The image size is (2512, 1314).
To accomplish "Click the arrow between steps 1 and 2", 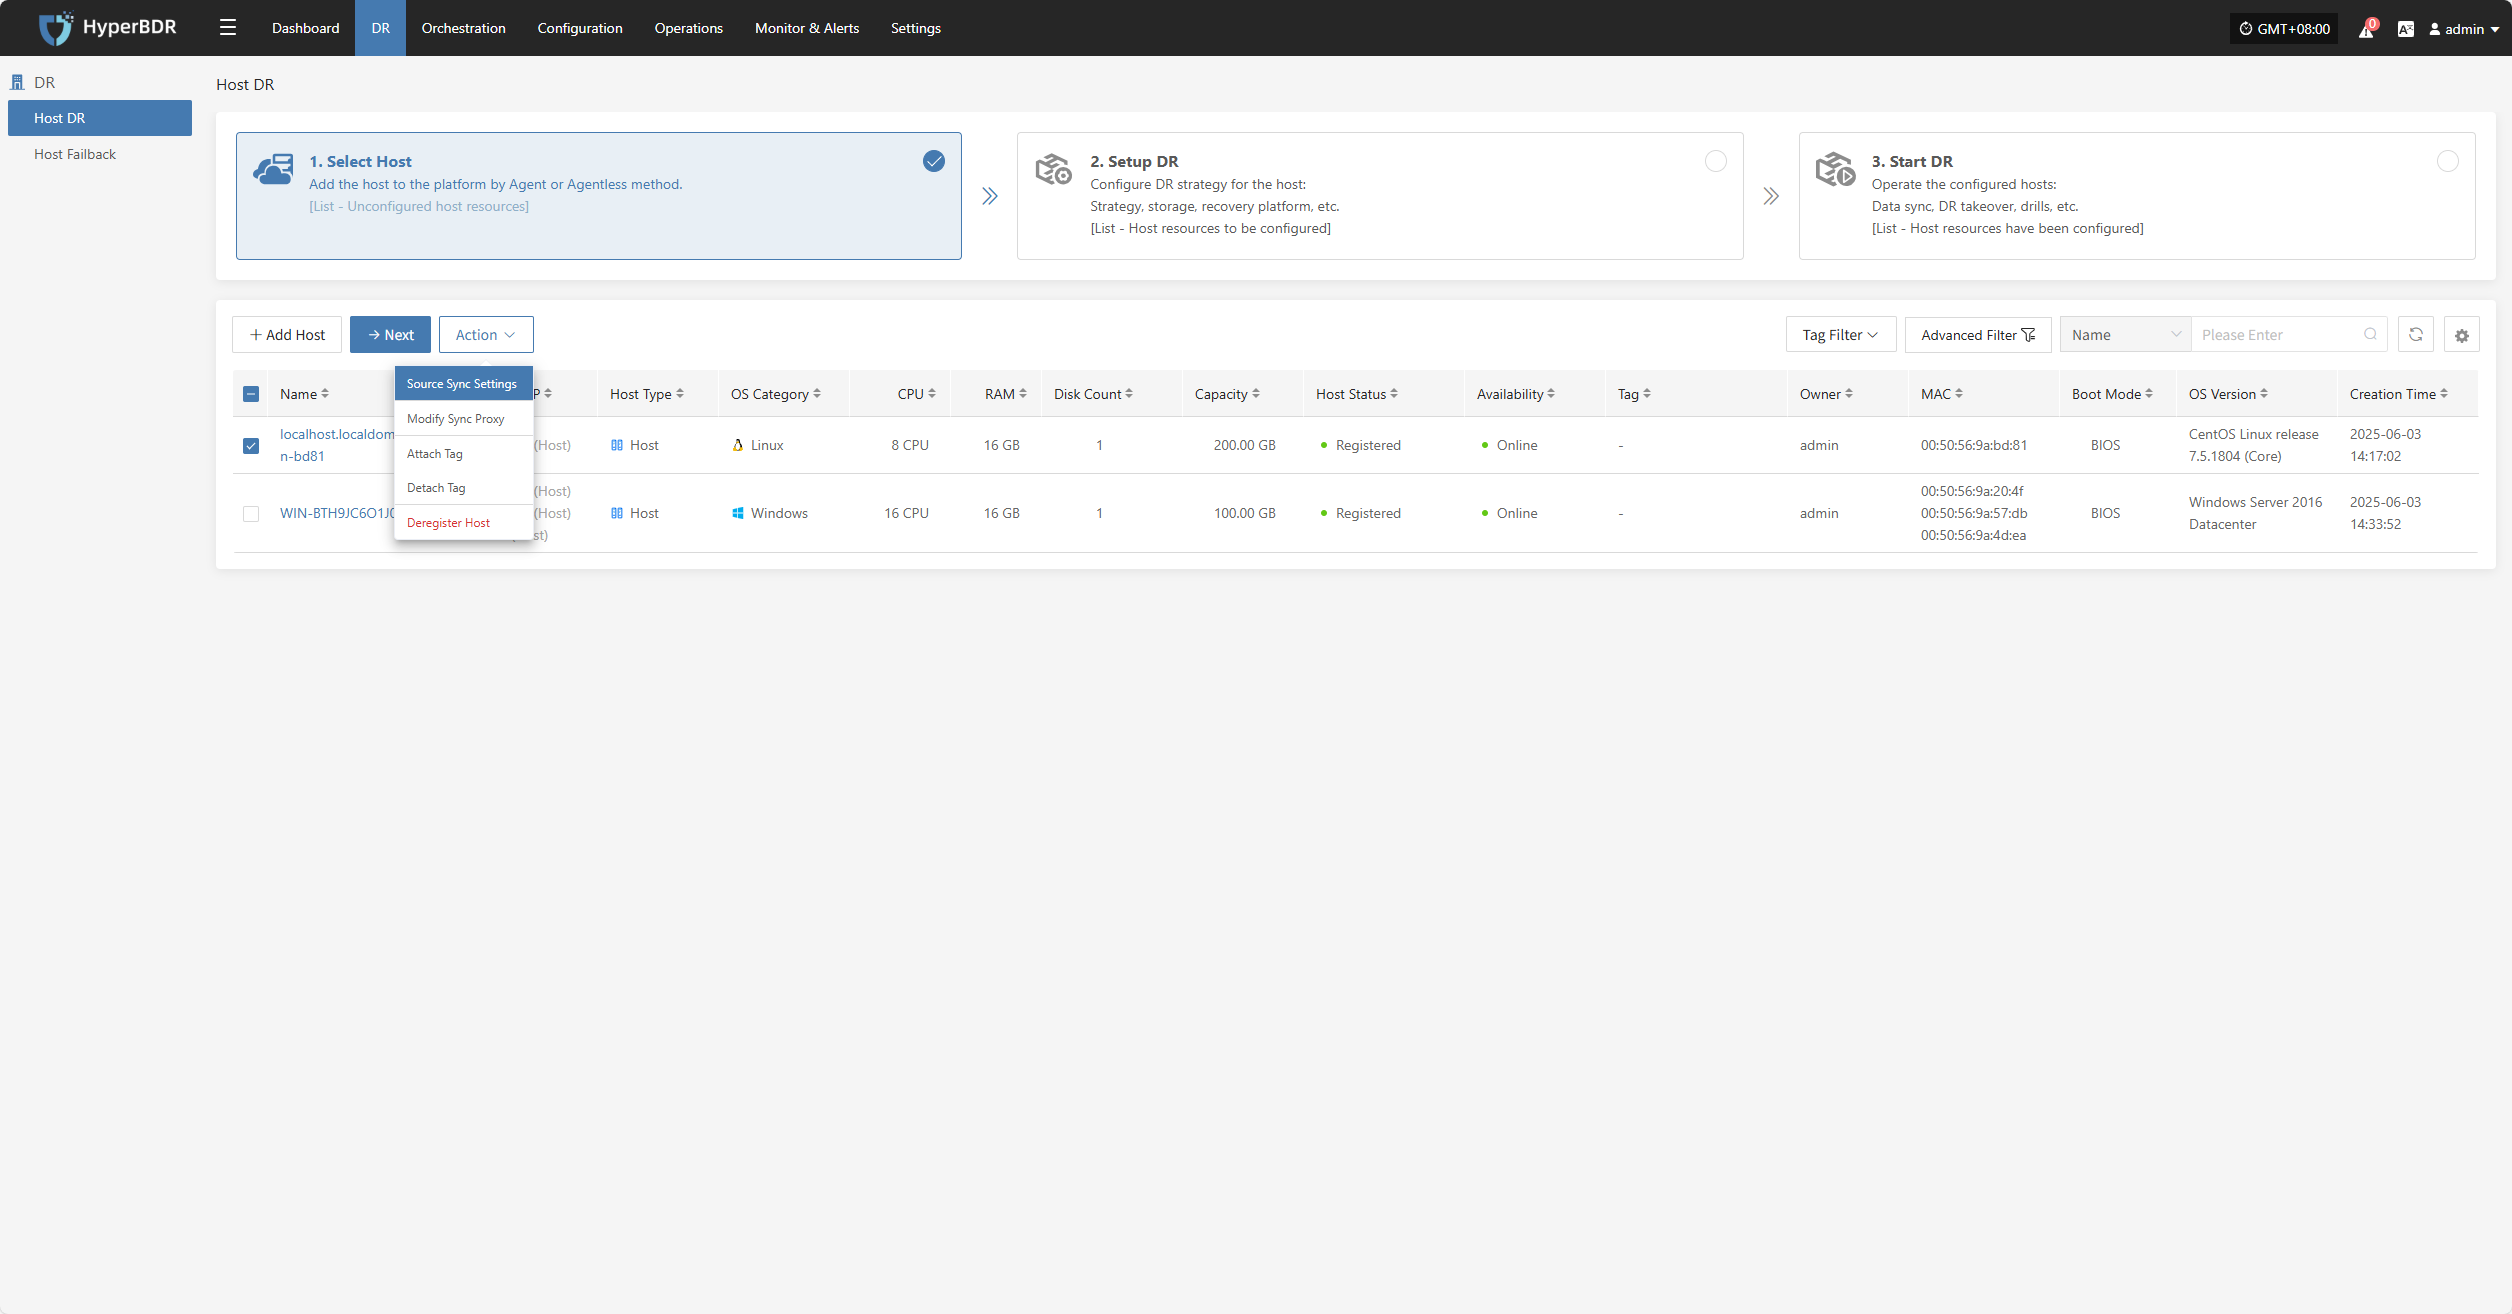I will 990,196.
